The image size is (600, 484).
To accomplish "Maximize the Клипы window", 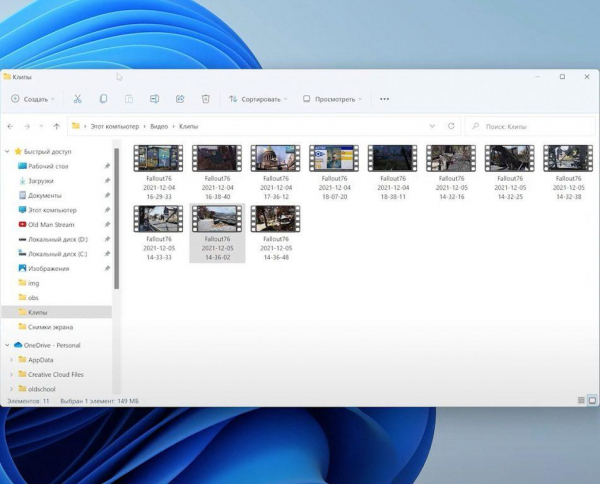I will click(562, 77).
